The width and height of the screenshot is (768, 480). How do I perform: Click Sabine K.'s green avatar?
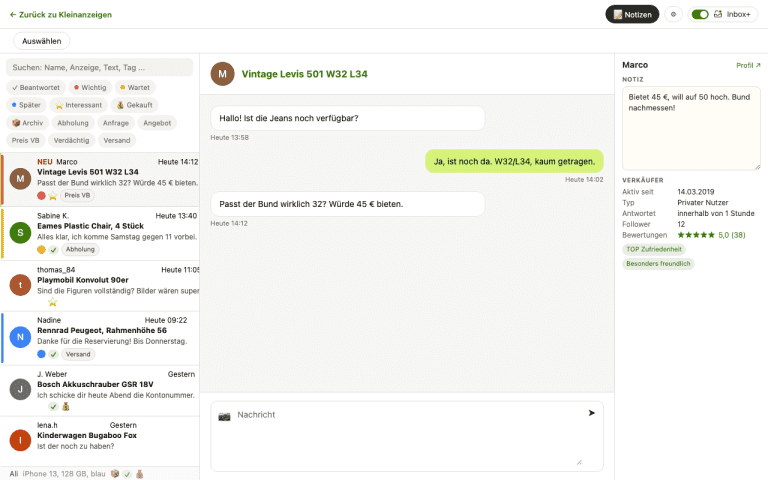[x=21, y=233]
